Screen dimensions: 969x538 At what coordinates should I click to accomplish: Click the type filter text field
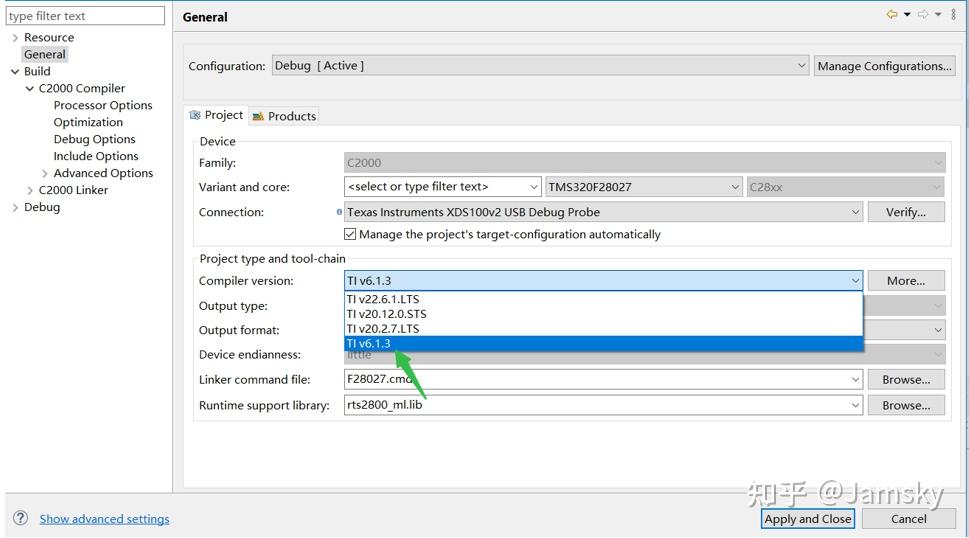(x=85, y=16)
